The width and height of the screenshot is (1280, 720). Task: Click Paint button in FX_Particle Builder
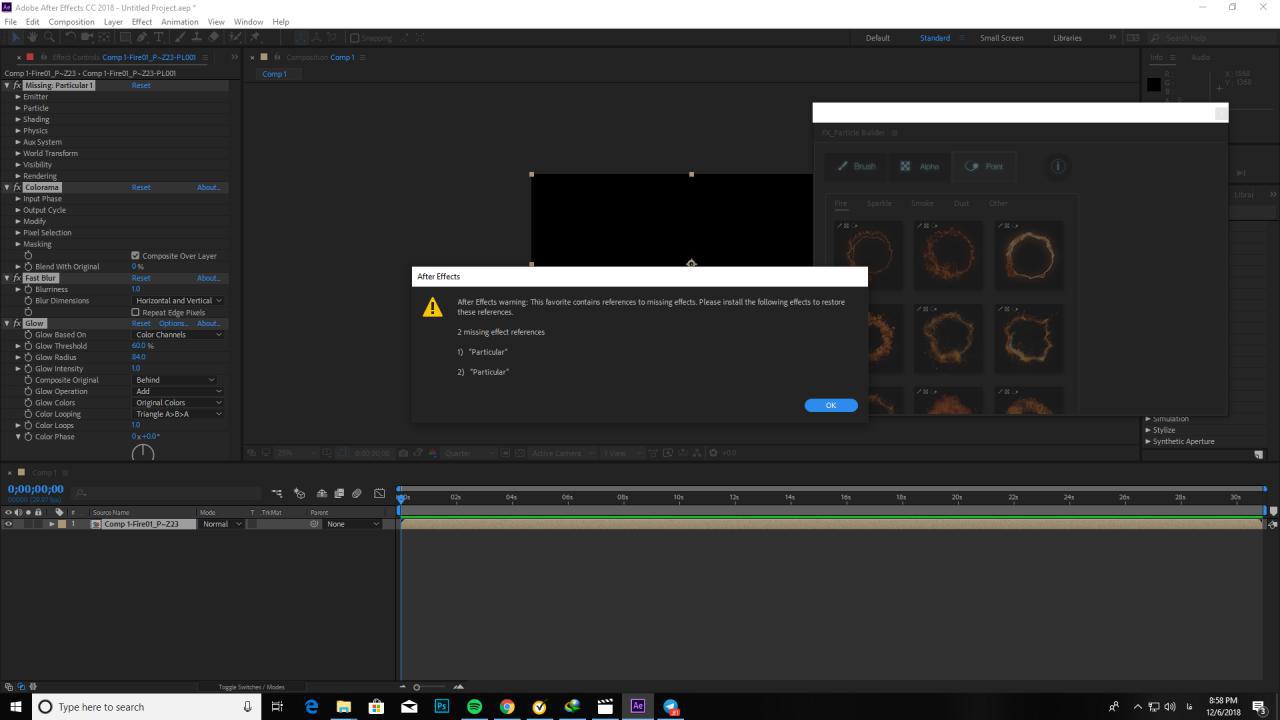click(984, 166)
